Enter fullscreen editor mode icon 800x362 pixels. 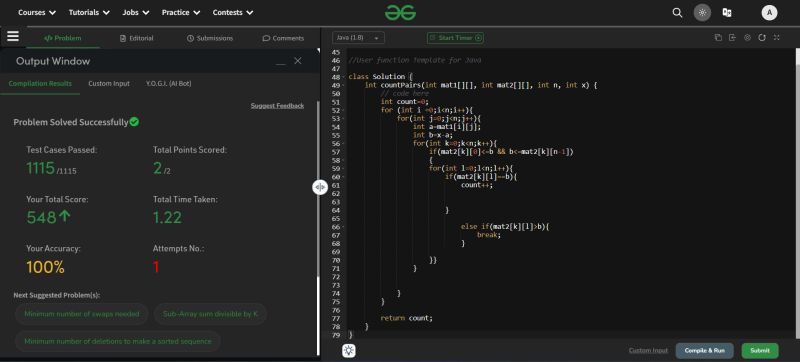777,38
